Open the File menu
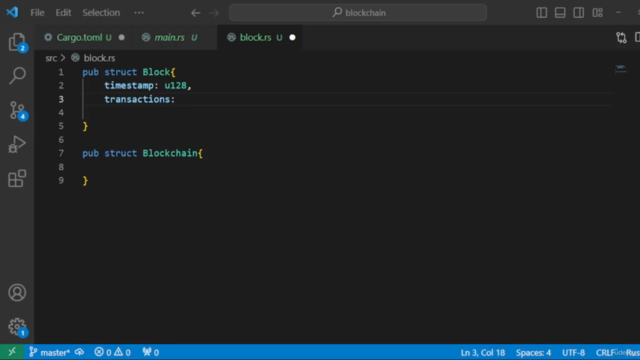 (37, 13)
